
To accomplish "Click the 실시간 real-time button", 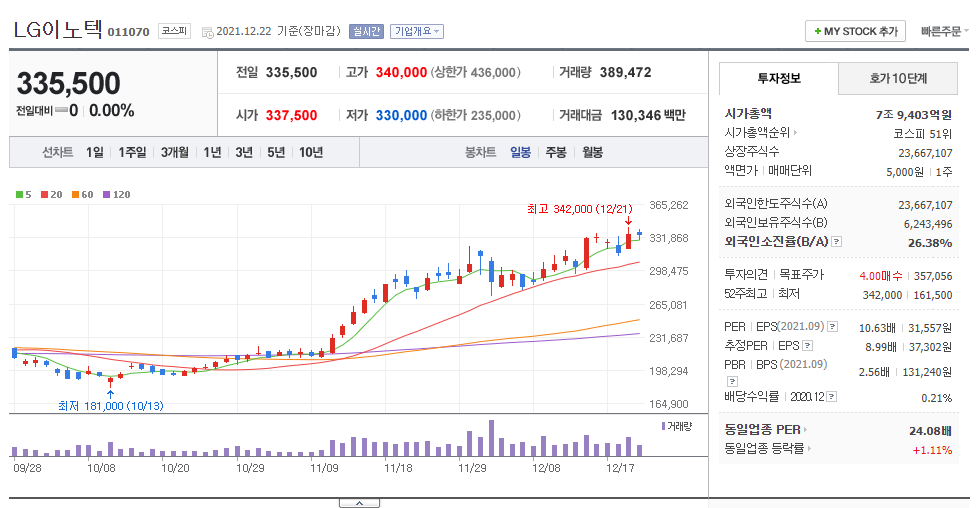I will tap(367, 31).
